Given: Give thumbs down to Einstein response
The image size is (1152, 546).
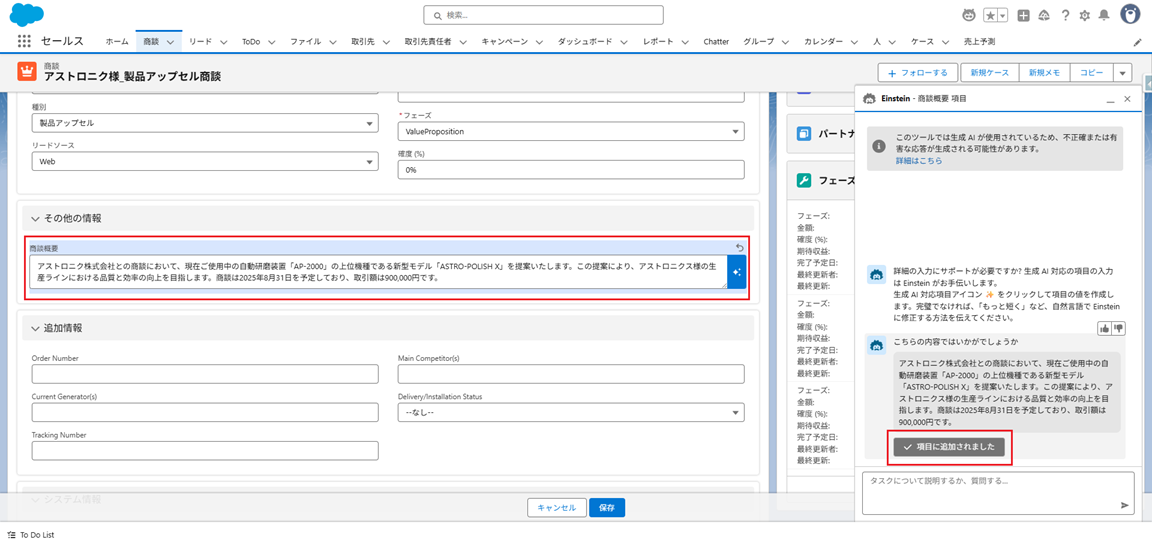Looking at the screenshot, I should click(1118, 328).
